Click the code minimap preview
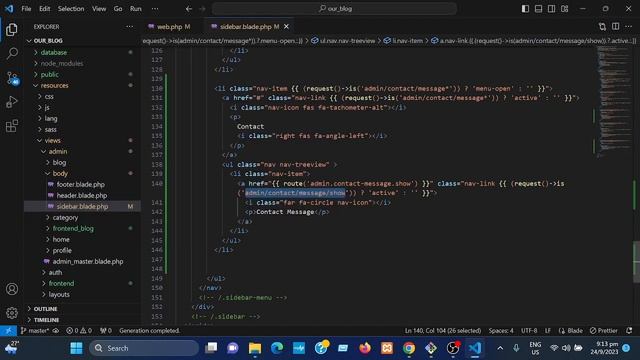Viewport: 640px width, 360px height. coord(614,102)
